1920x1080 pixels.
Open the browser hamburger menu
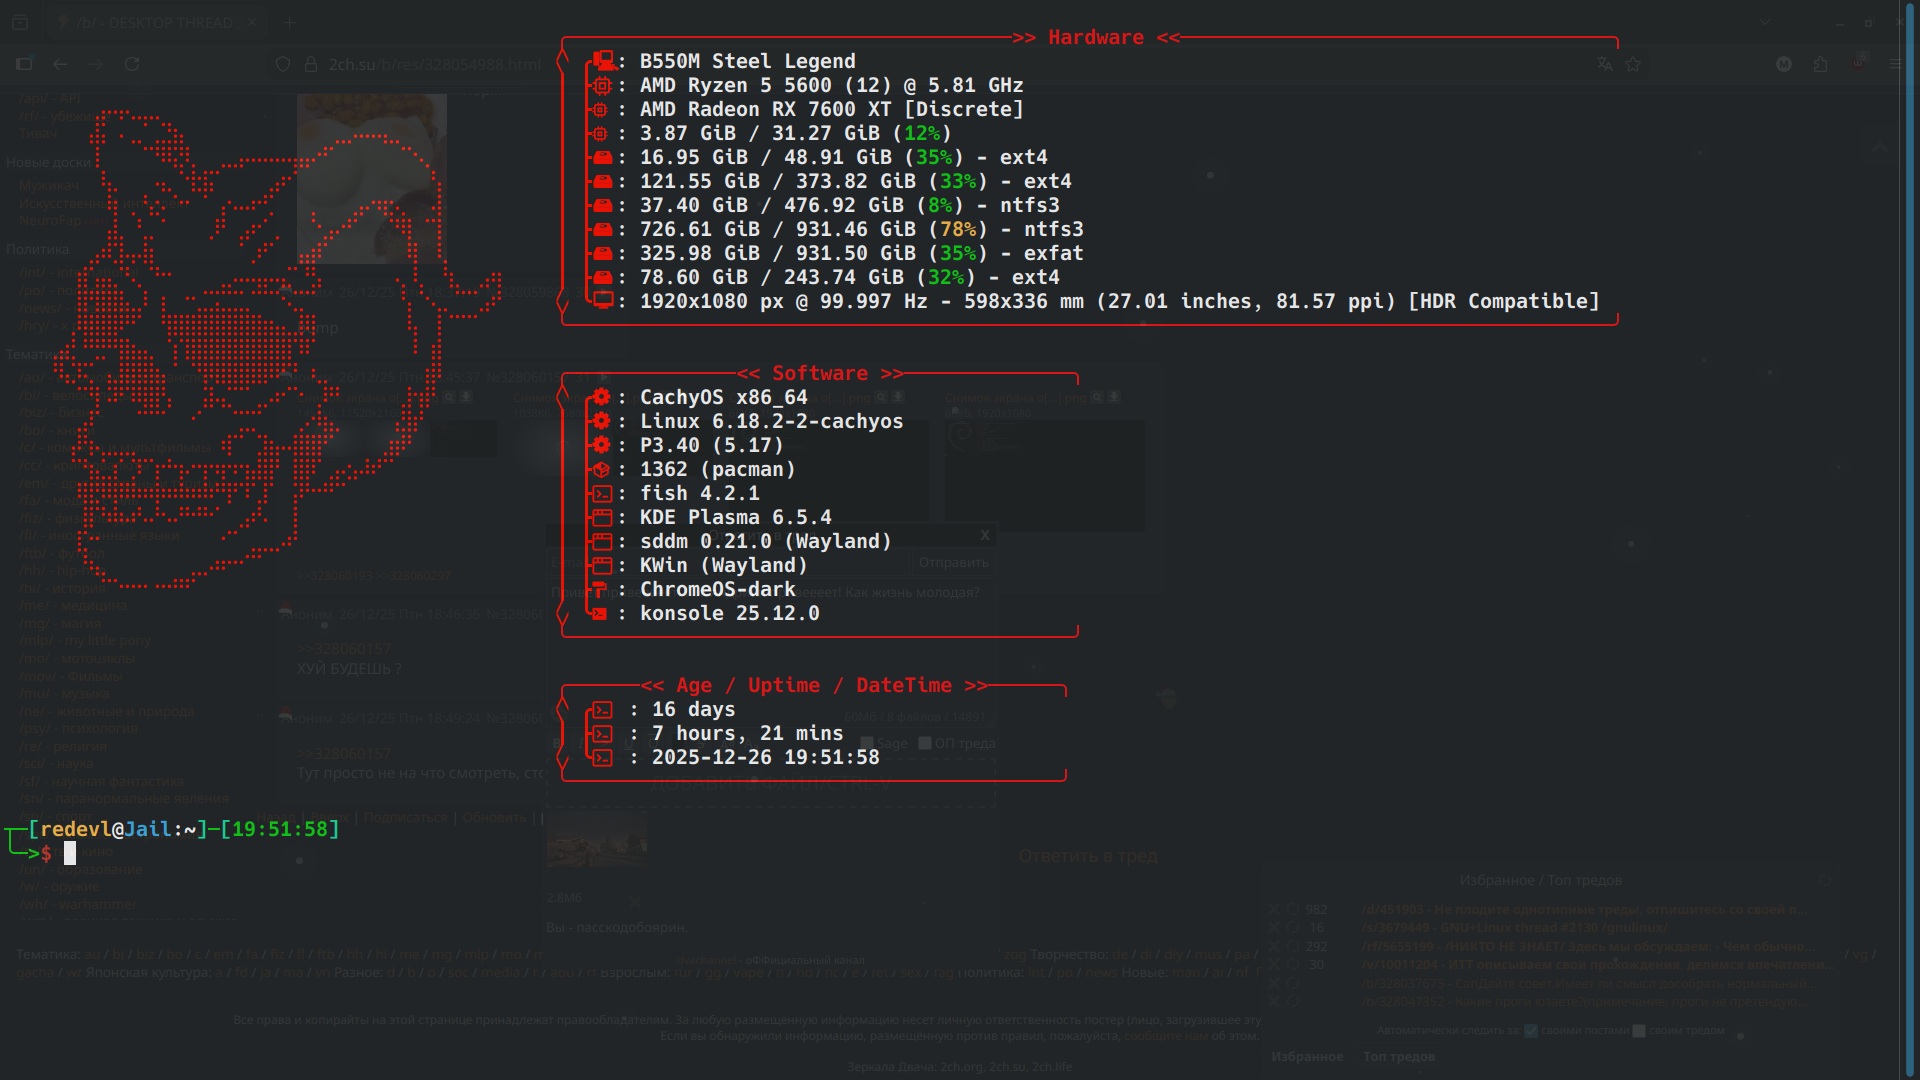click(x=1895, y=64)
